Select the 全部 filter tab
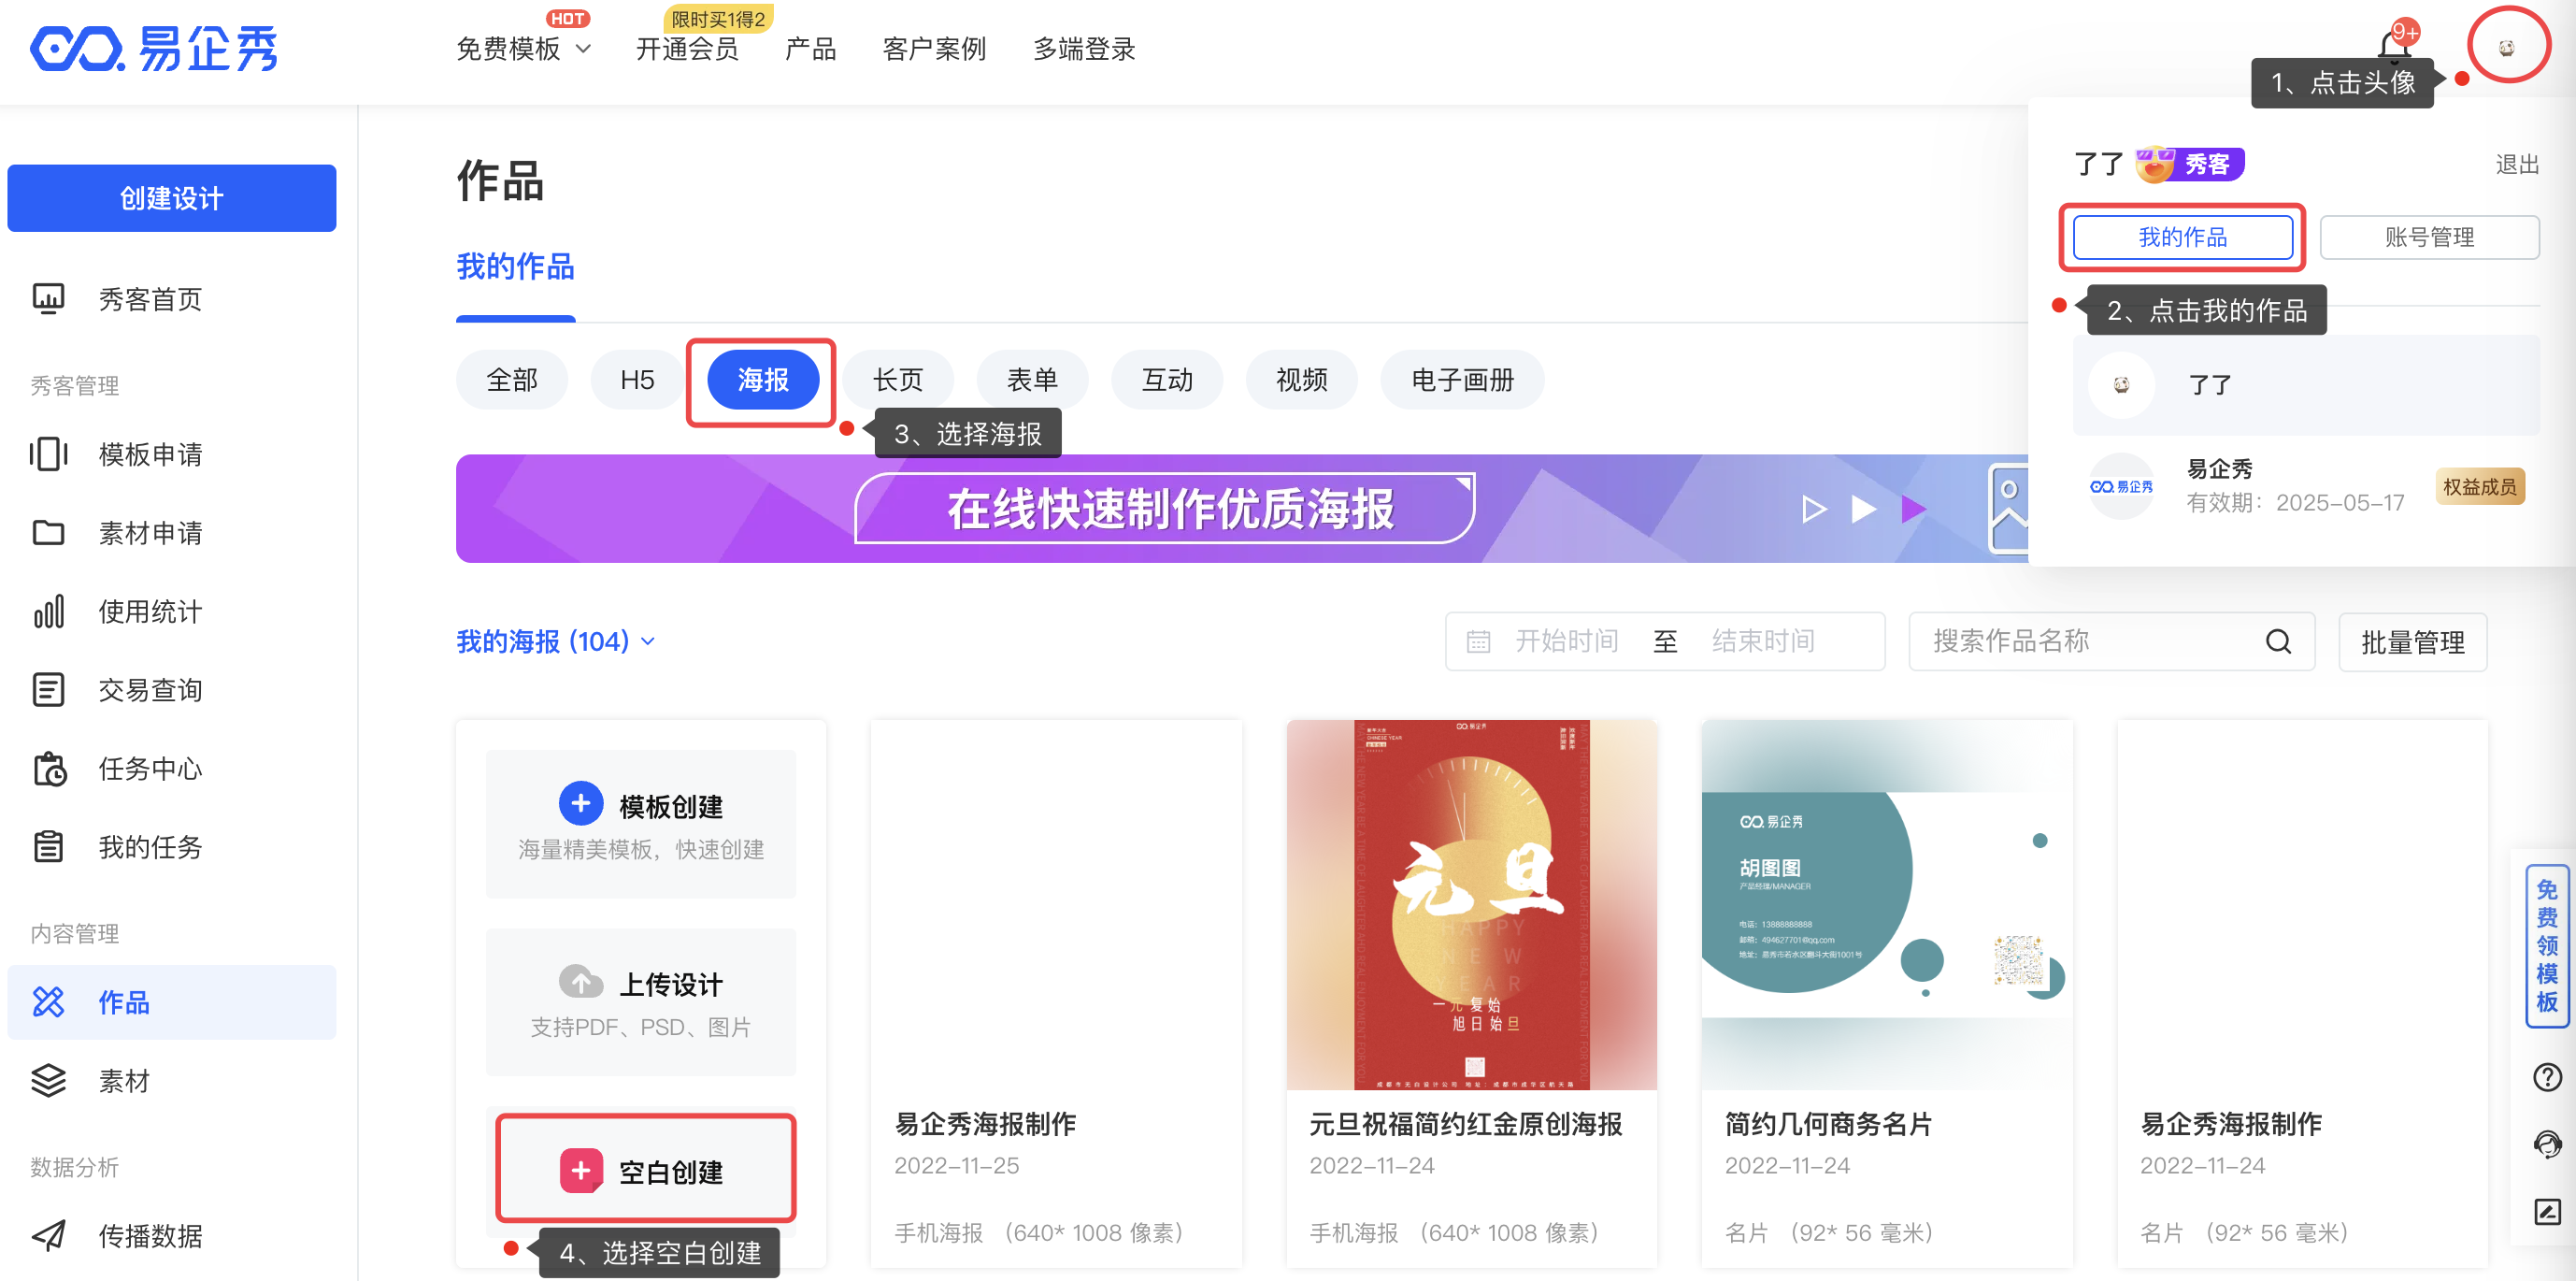 (511, 380)
